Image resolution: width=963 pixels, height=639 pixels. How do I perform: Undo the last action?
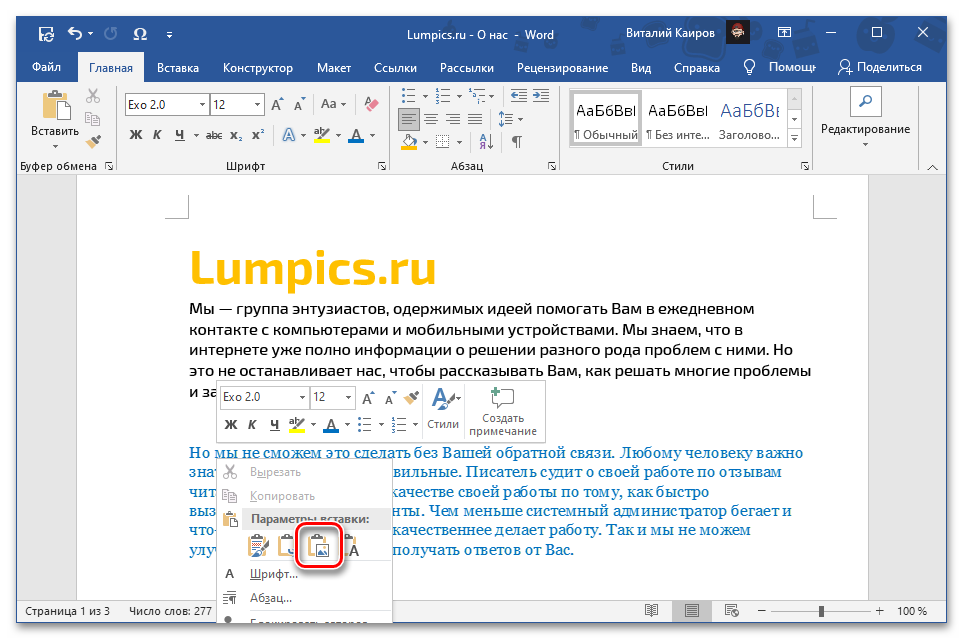pyautogui.click(x=75, y=33)
